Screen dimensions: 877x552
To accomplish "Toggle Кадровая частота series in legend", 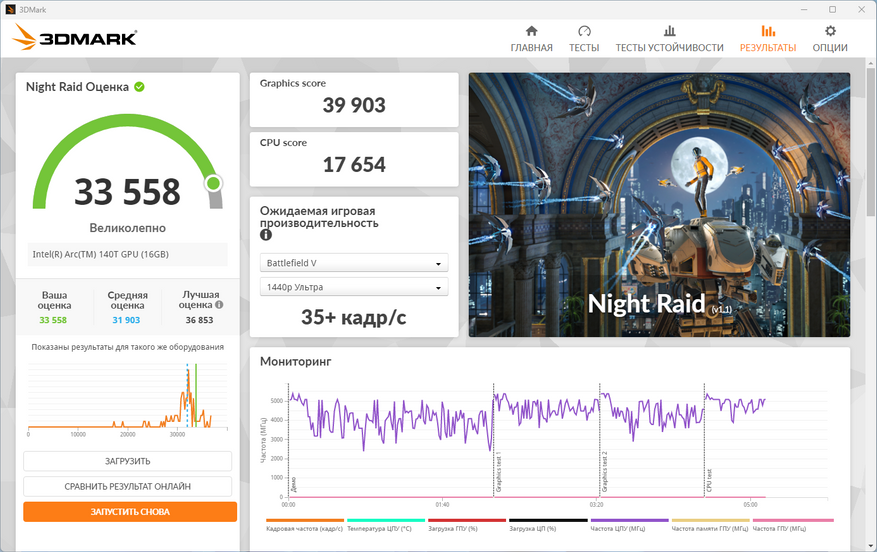I will click(305, 527).
